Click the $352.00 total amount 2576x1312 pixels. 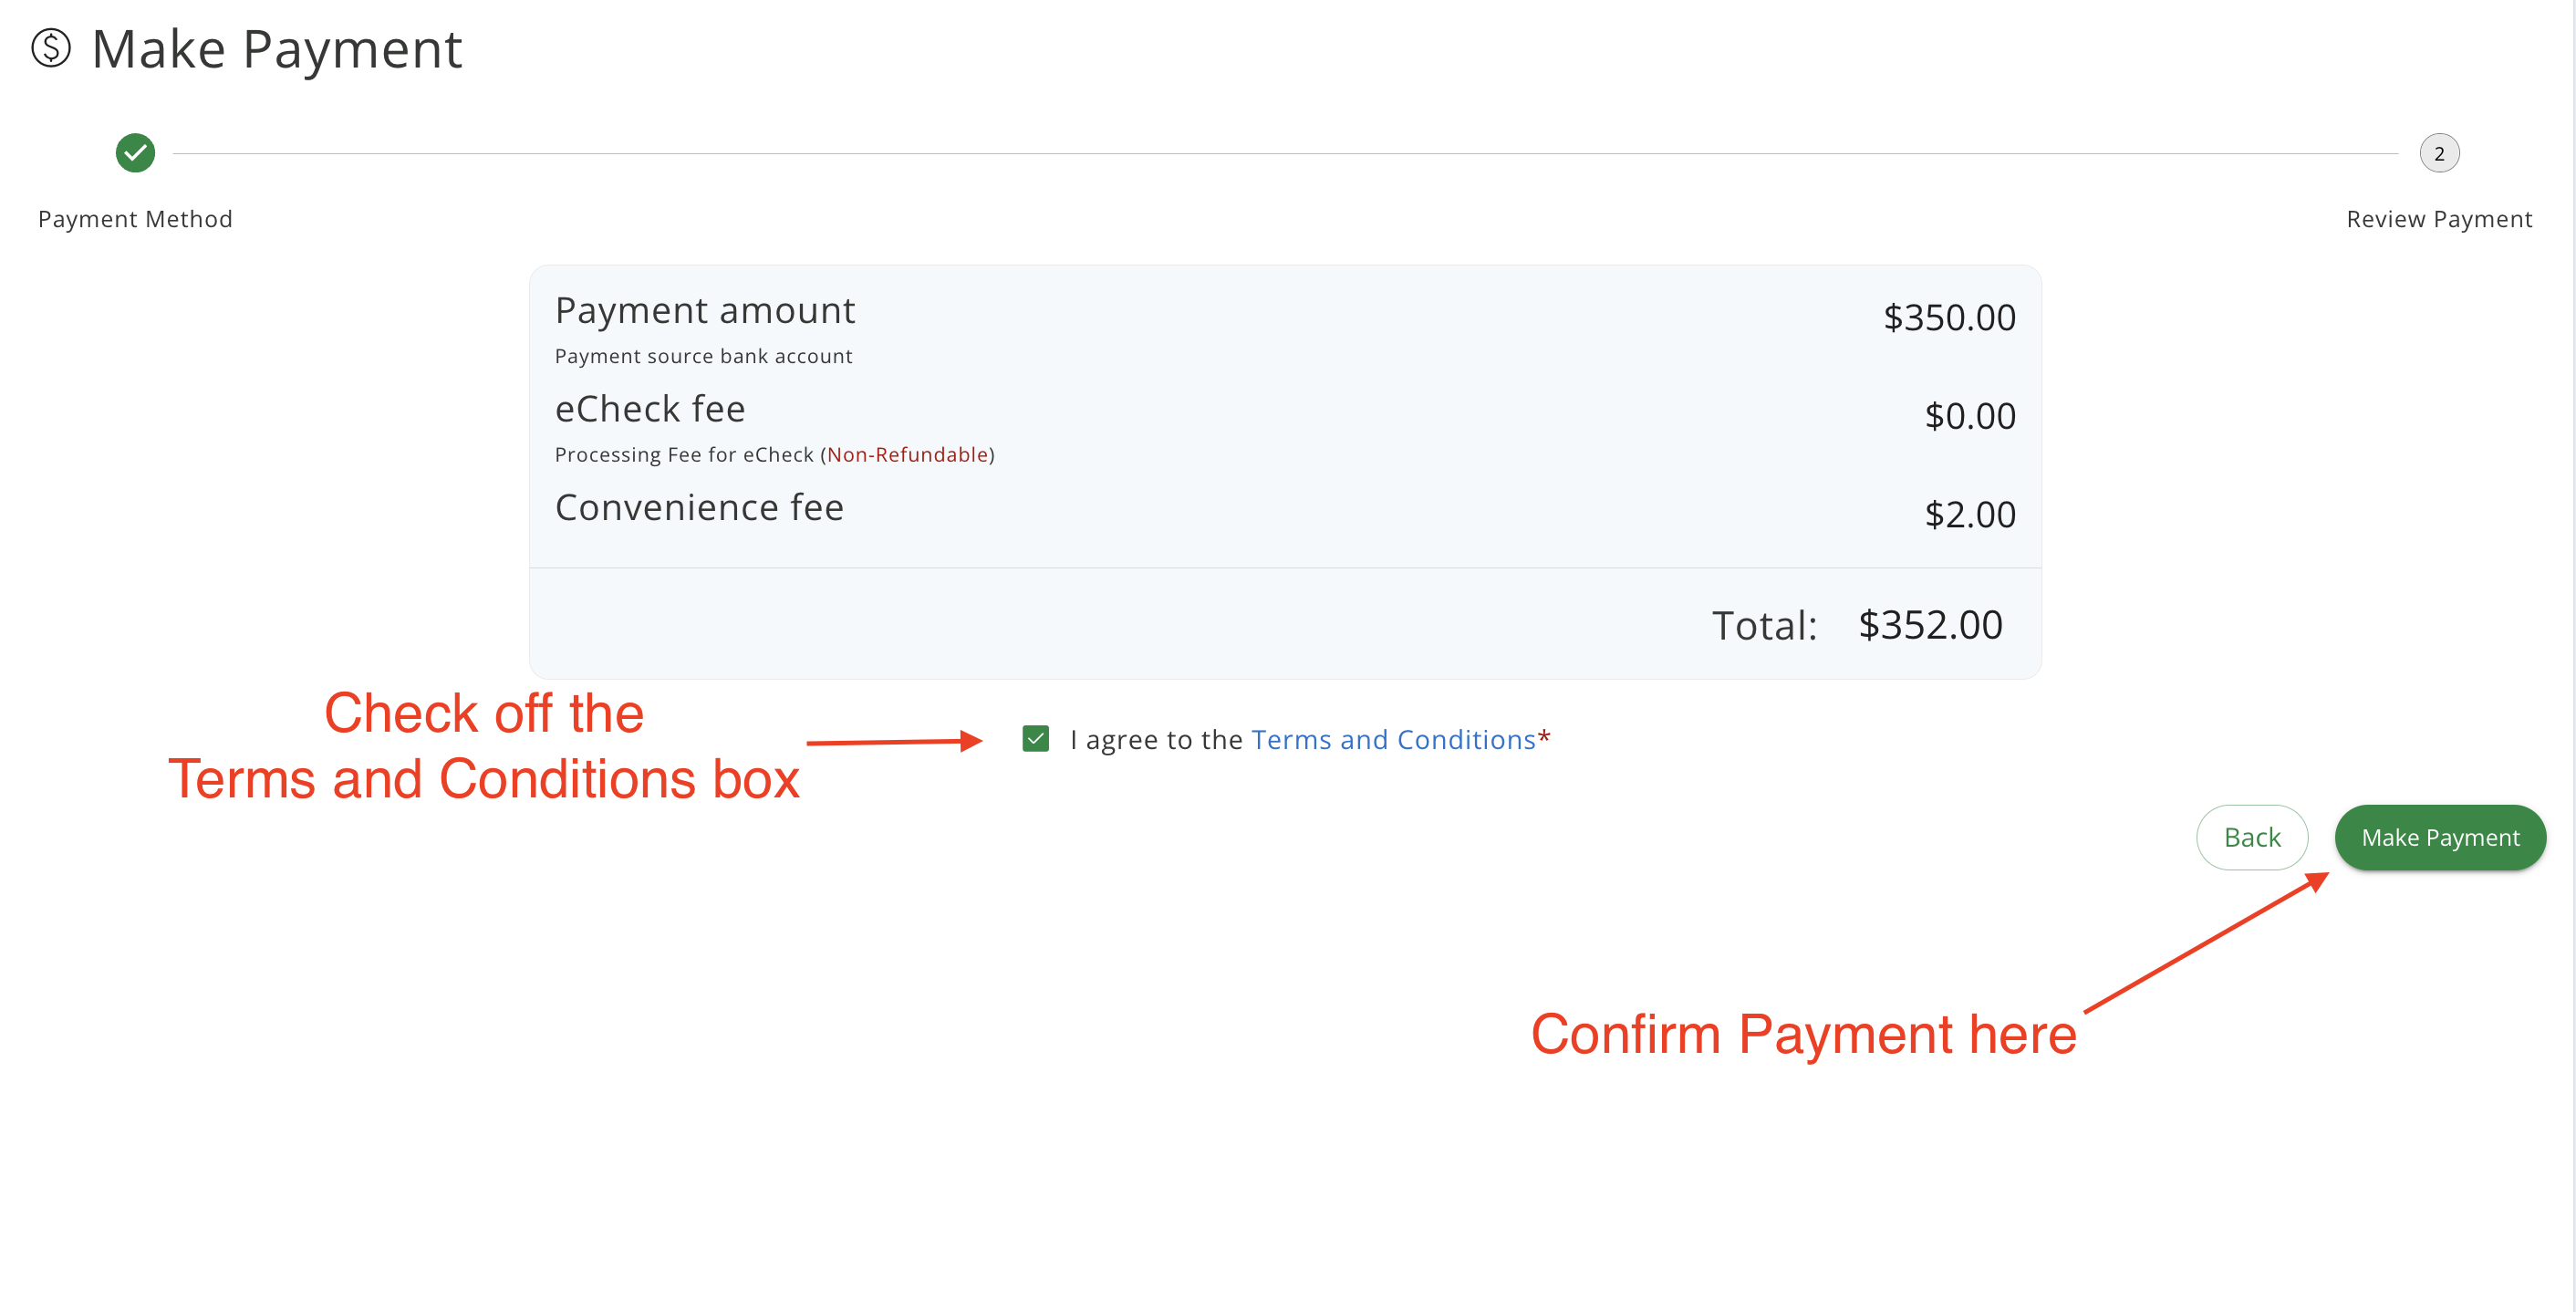point(1929,625)
